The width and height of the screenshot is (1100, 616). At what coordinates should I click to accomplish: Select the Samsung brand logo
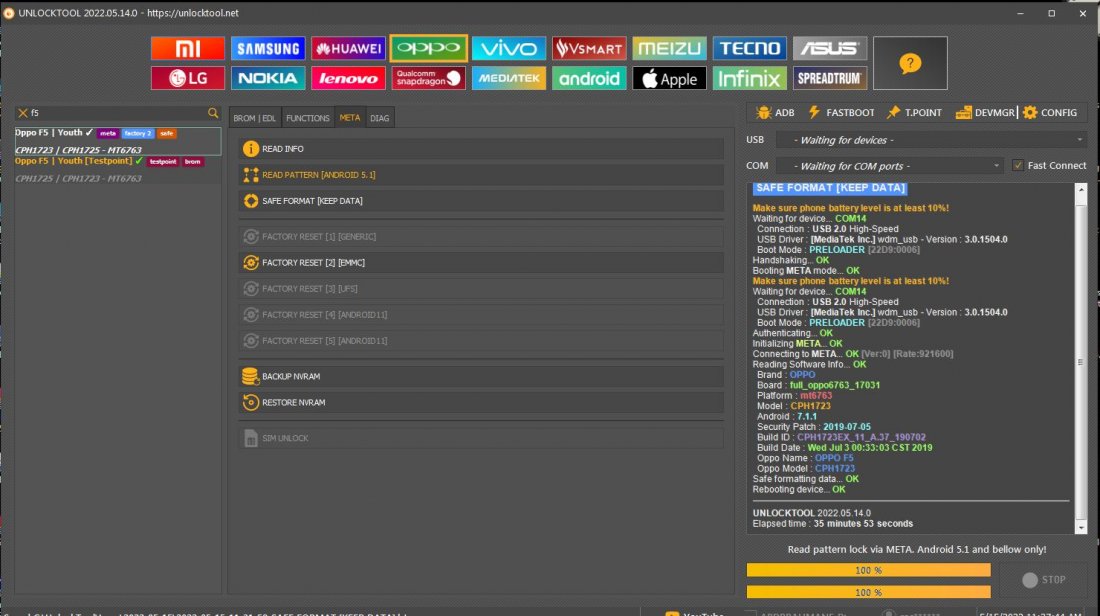[268, 48]
